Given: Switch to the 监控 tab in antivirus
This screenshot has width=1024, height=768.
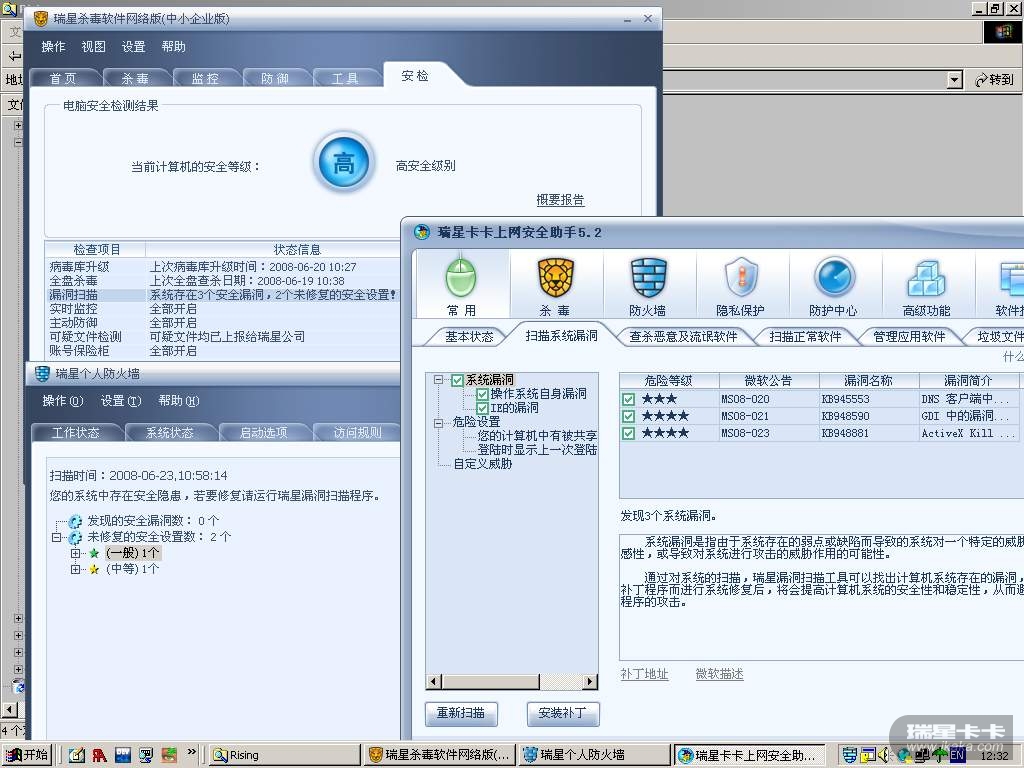Looking at the screenshot, I should pyautogui.click(x=205, y=78).
